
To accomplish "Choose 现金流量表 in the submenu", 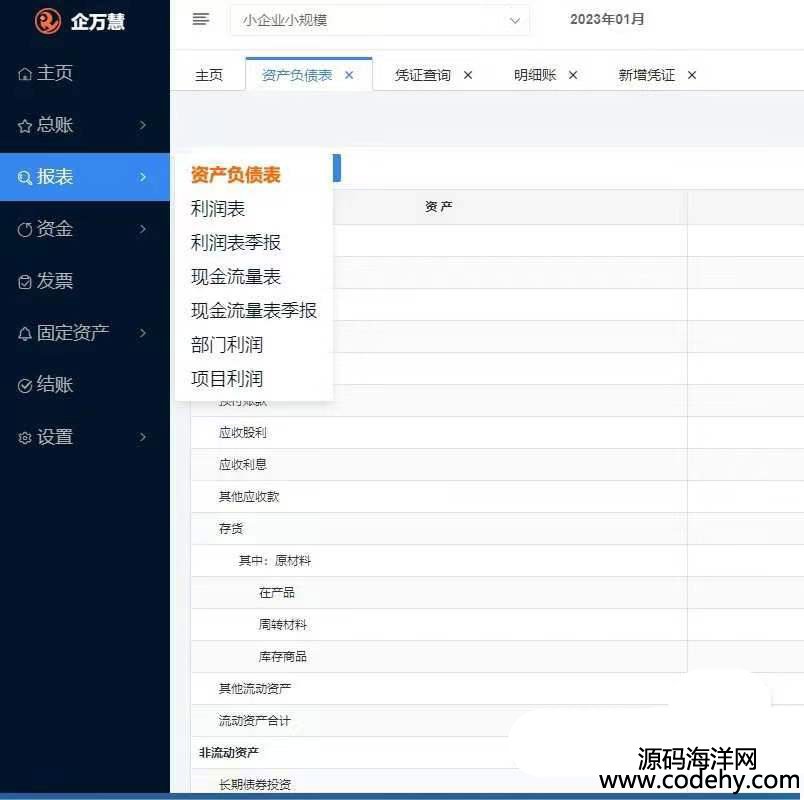I will [236, 277].
